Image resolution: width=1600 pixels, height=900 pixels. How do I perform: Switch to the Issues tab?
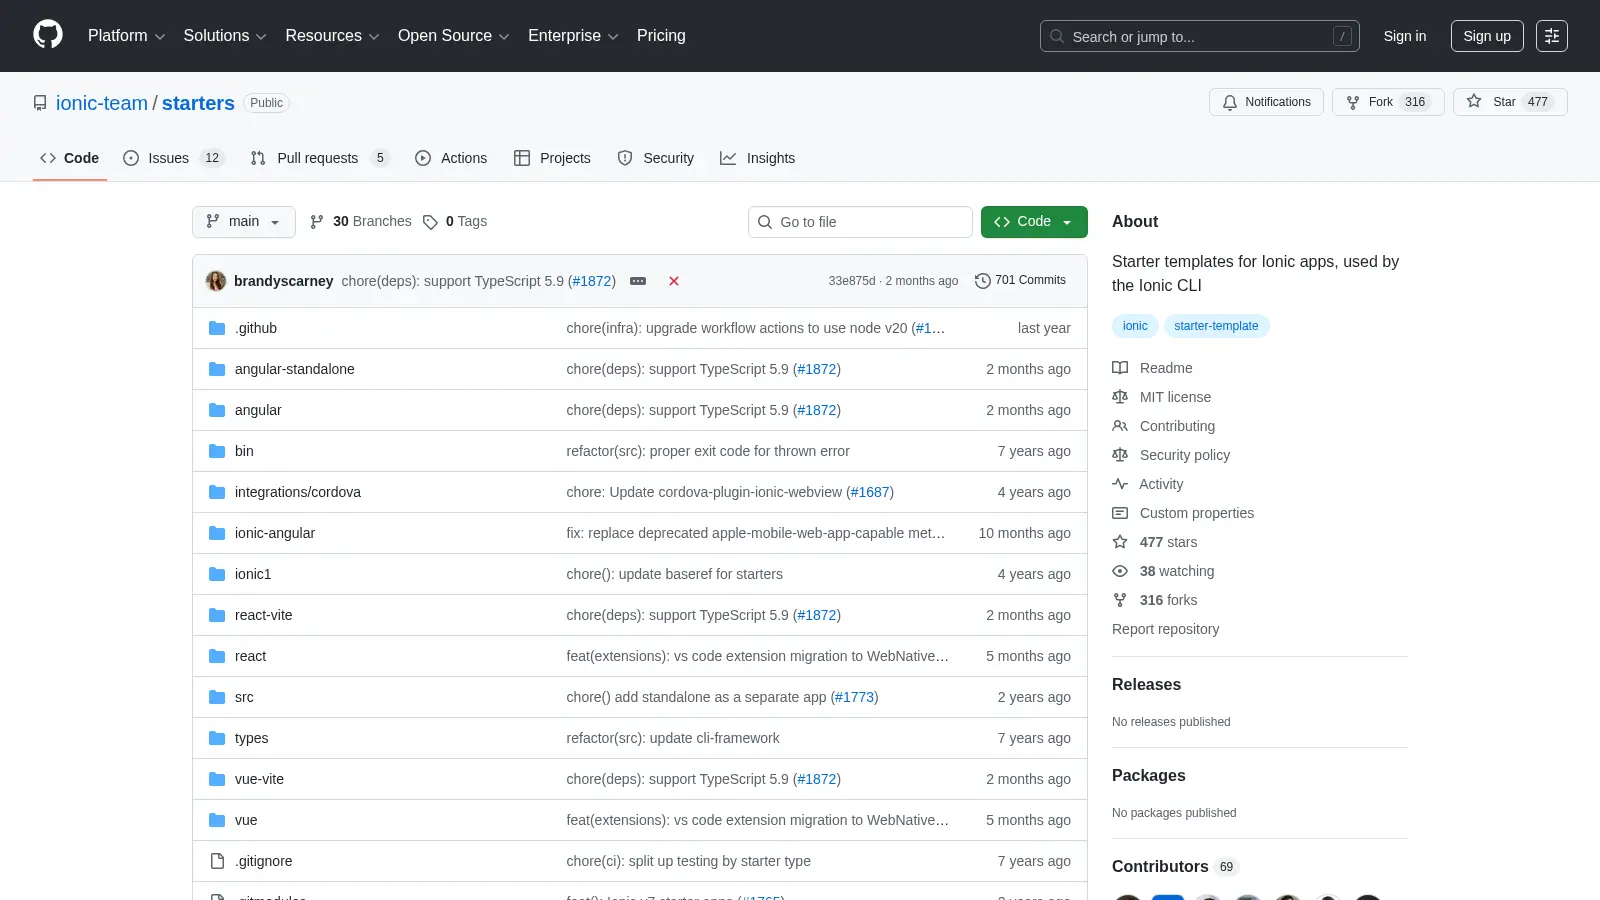[173, 158]
